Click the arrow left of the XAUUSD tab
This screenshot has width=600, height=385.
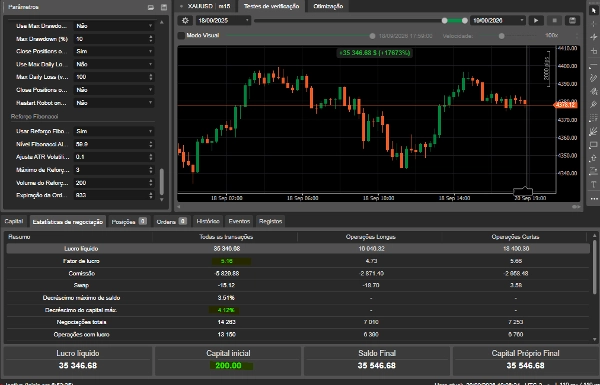click(181, 6)
